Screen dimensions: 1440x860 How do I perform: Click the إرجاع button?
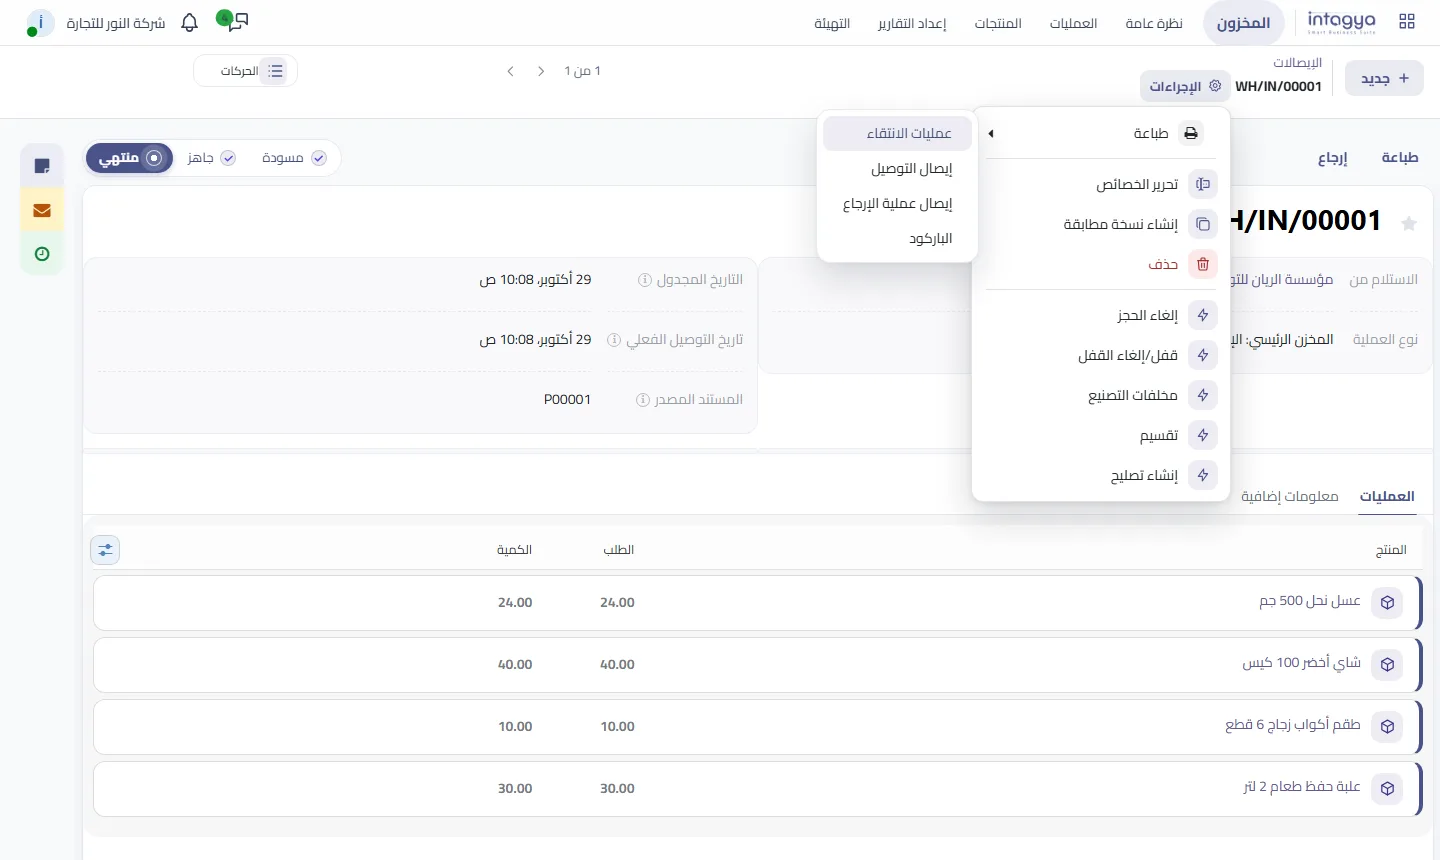pyautogui.click(x=1332, y=158)
